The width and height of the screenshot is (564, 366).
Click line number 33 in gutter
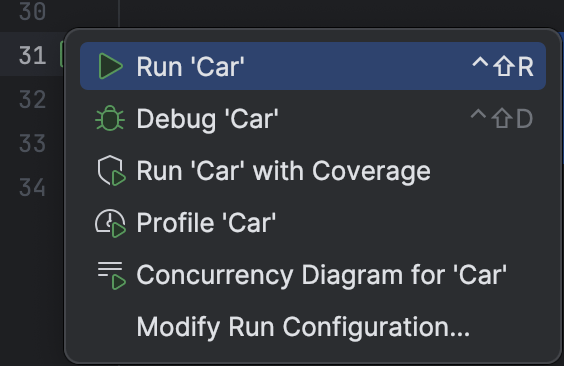(32, 143)
